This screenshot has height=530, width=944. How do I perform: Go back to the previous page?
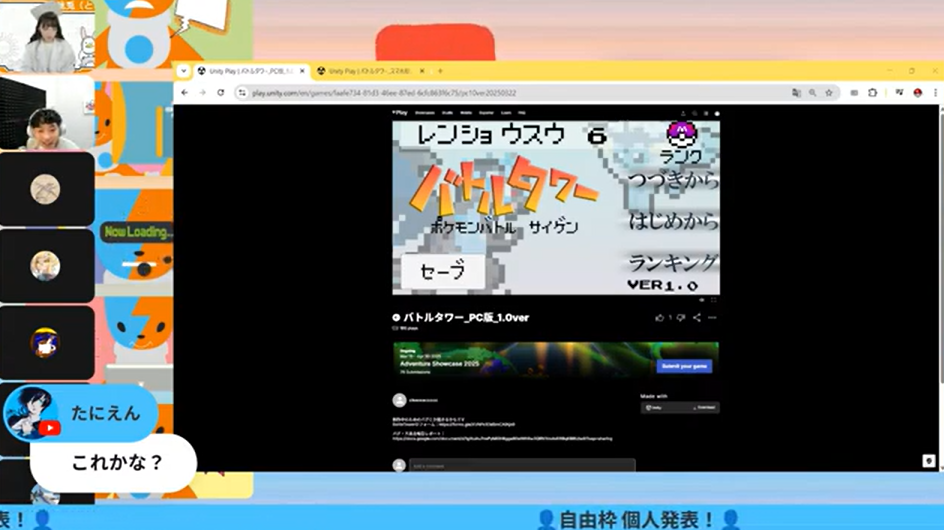click(x=185, y=93)
